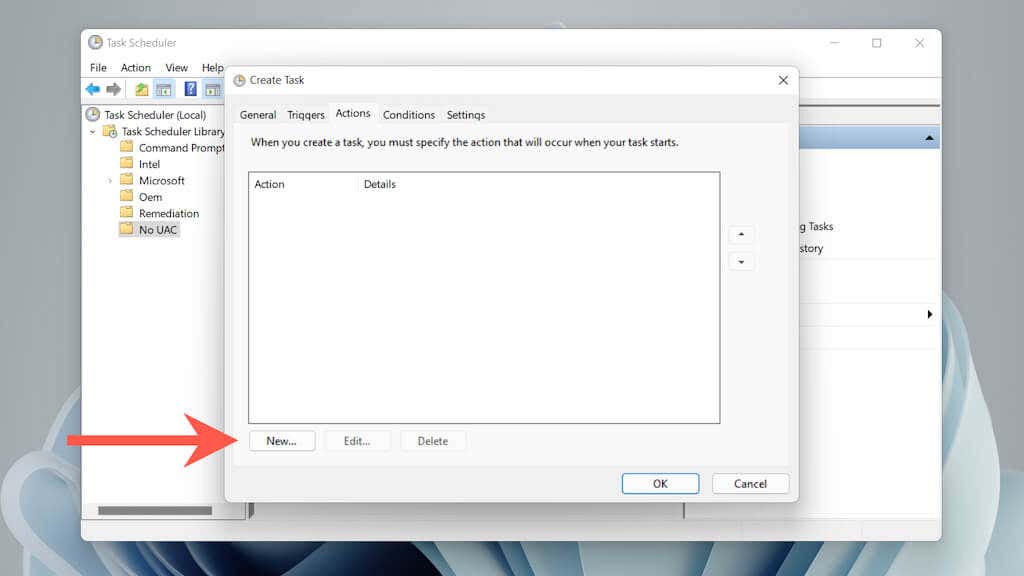Switch to the Conditions tab

pos(409,114)
